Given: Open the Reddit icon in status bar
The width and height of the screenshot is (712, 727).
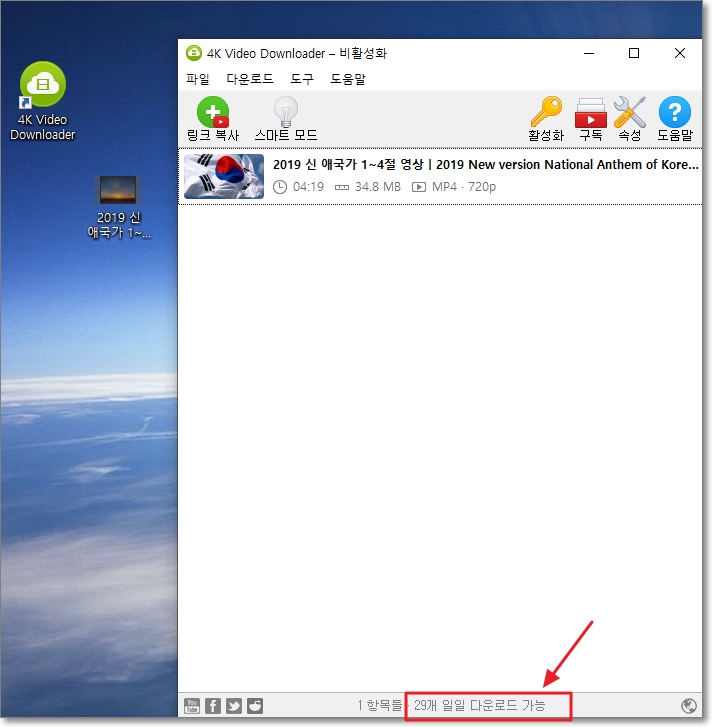Looking at the screenshot, I should pos(255,706).
